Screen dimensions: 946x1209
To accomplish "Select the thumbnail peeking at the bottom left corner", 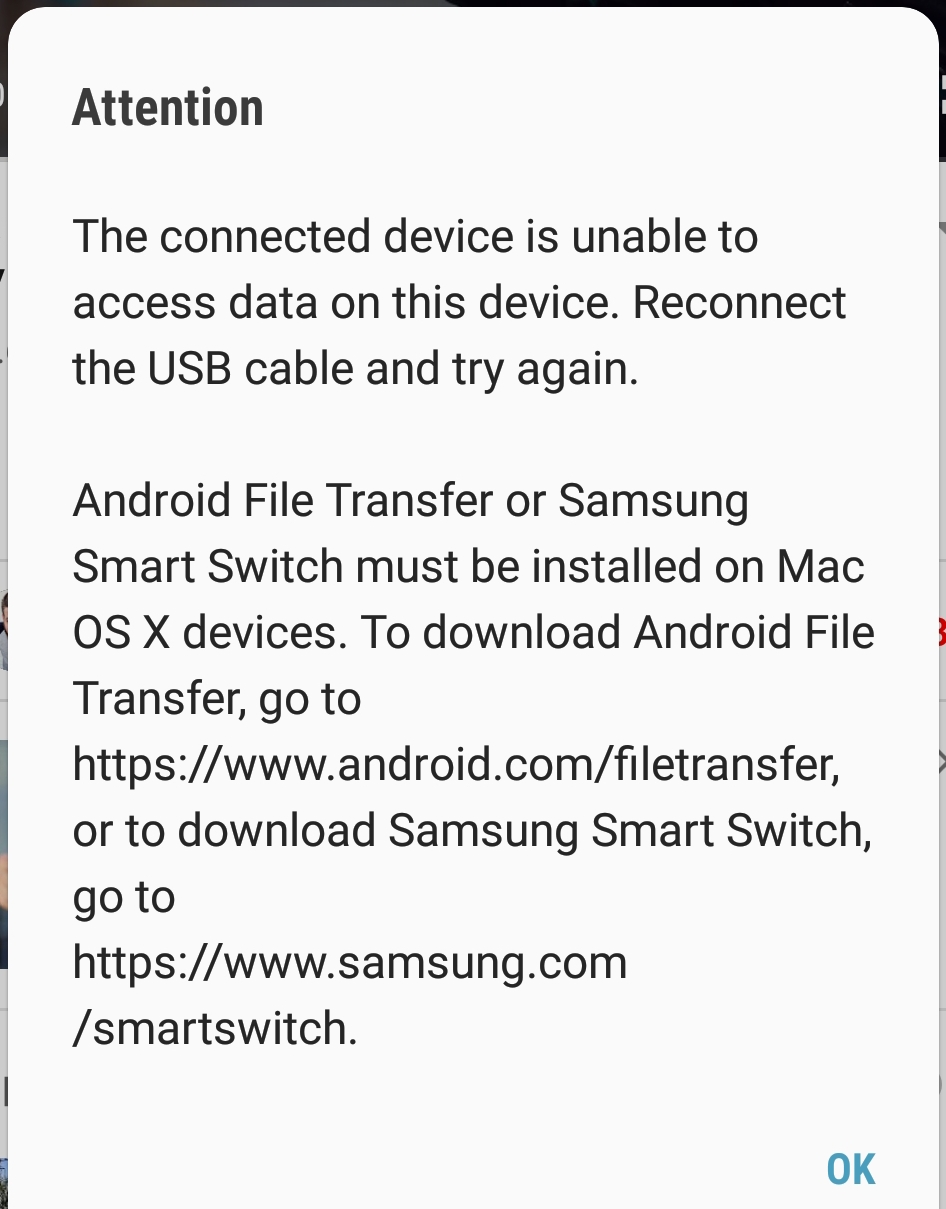I will [4, 1184].
